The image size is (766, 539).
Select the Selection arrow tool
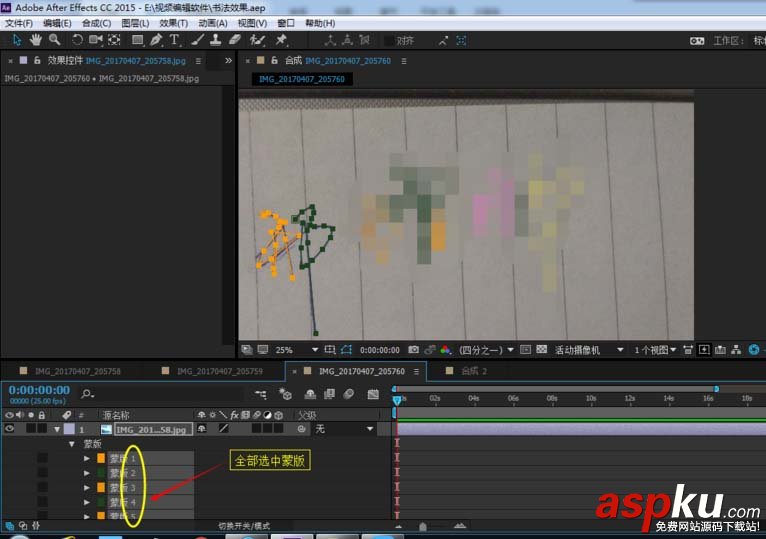[x=17, y=40]
